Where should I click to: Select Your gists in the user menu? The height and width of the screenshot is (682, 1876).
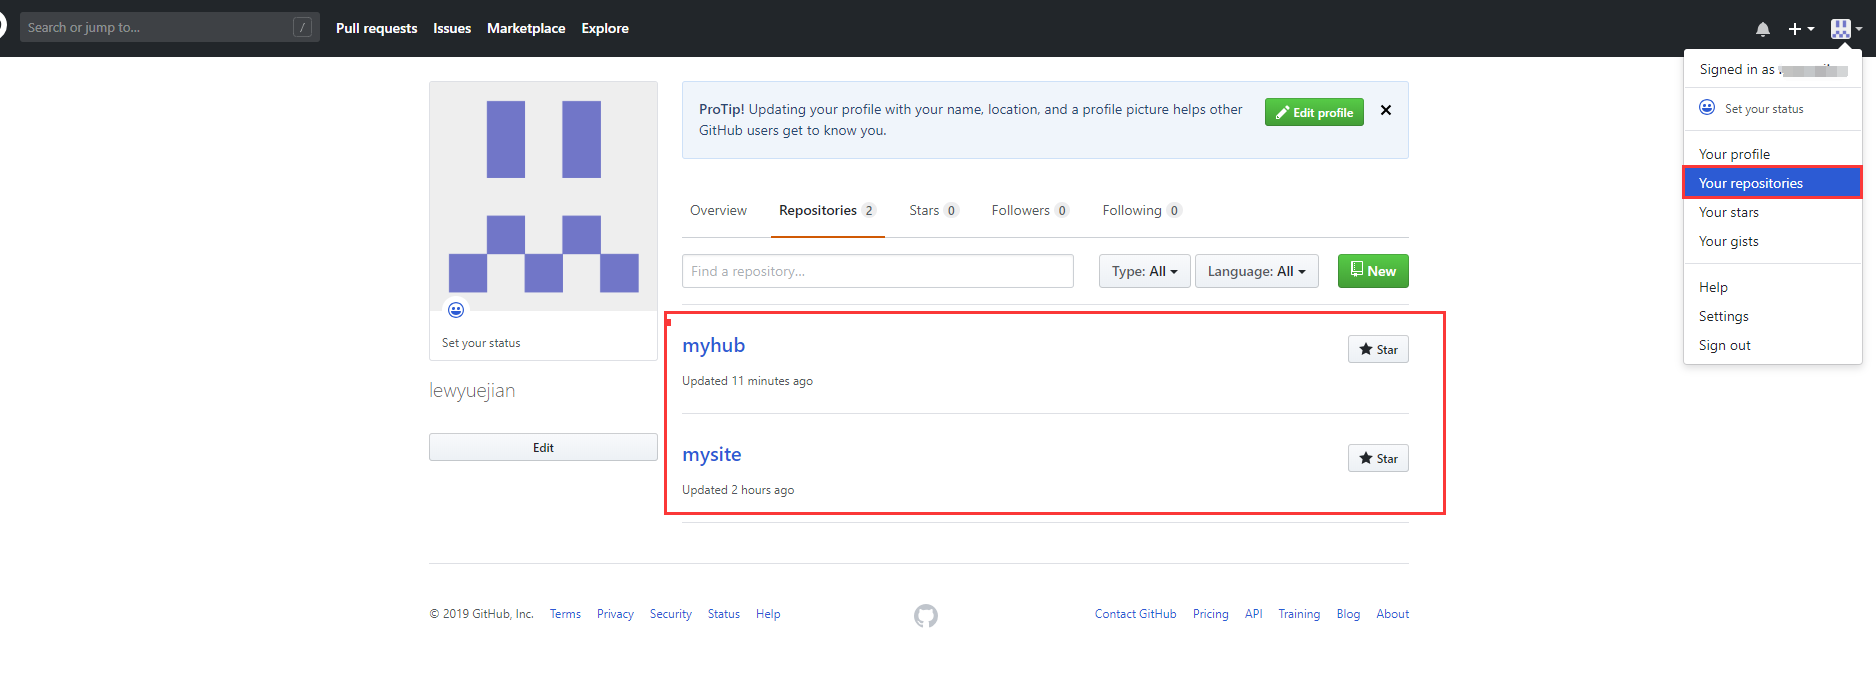(x=1772, y=241)
